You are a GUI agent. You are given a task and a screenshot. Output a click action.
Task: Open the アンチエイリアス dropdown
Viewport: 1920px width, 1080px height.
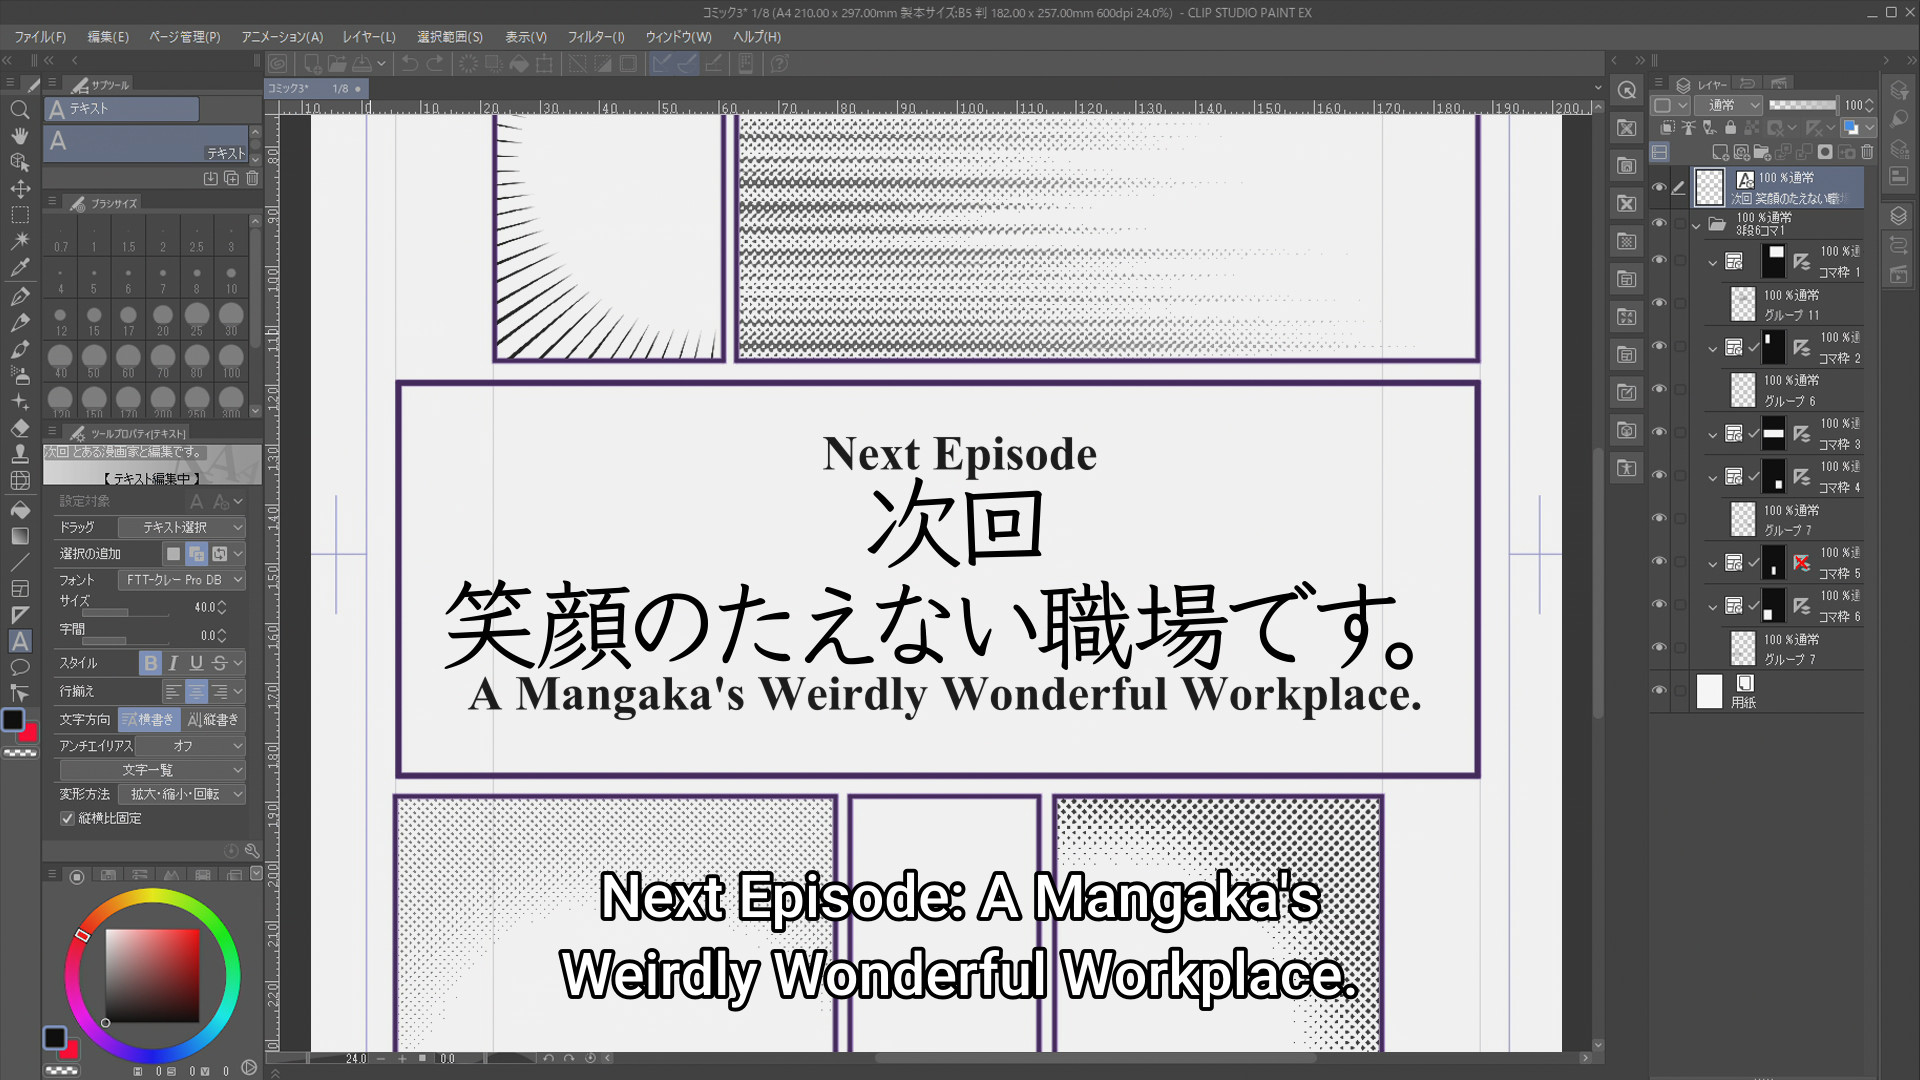pos(190,746)
